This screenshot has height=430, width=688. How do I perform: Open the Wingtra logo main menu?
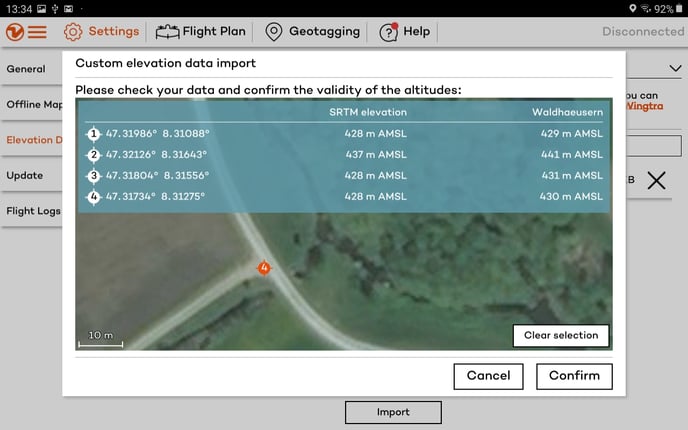coord(26,32)
